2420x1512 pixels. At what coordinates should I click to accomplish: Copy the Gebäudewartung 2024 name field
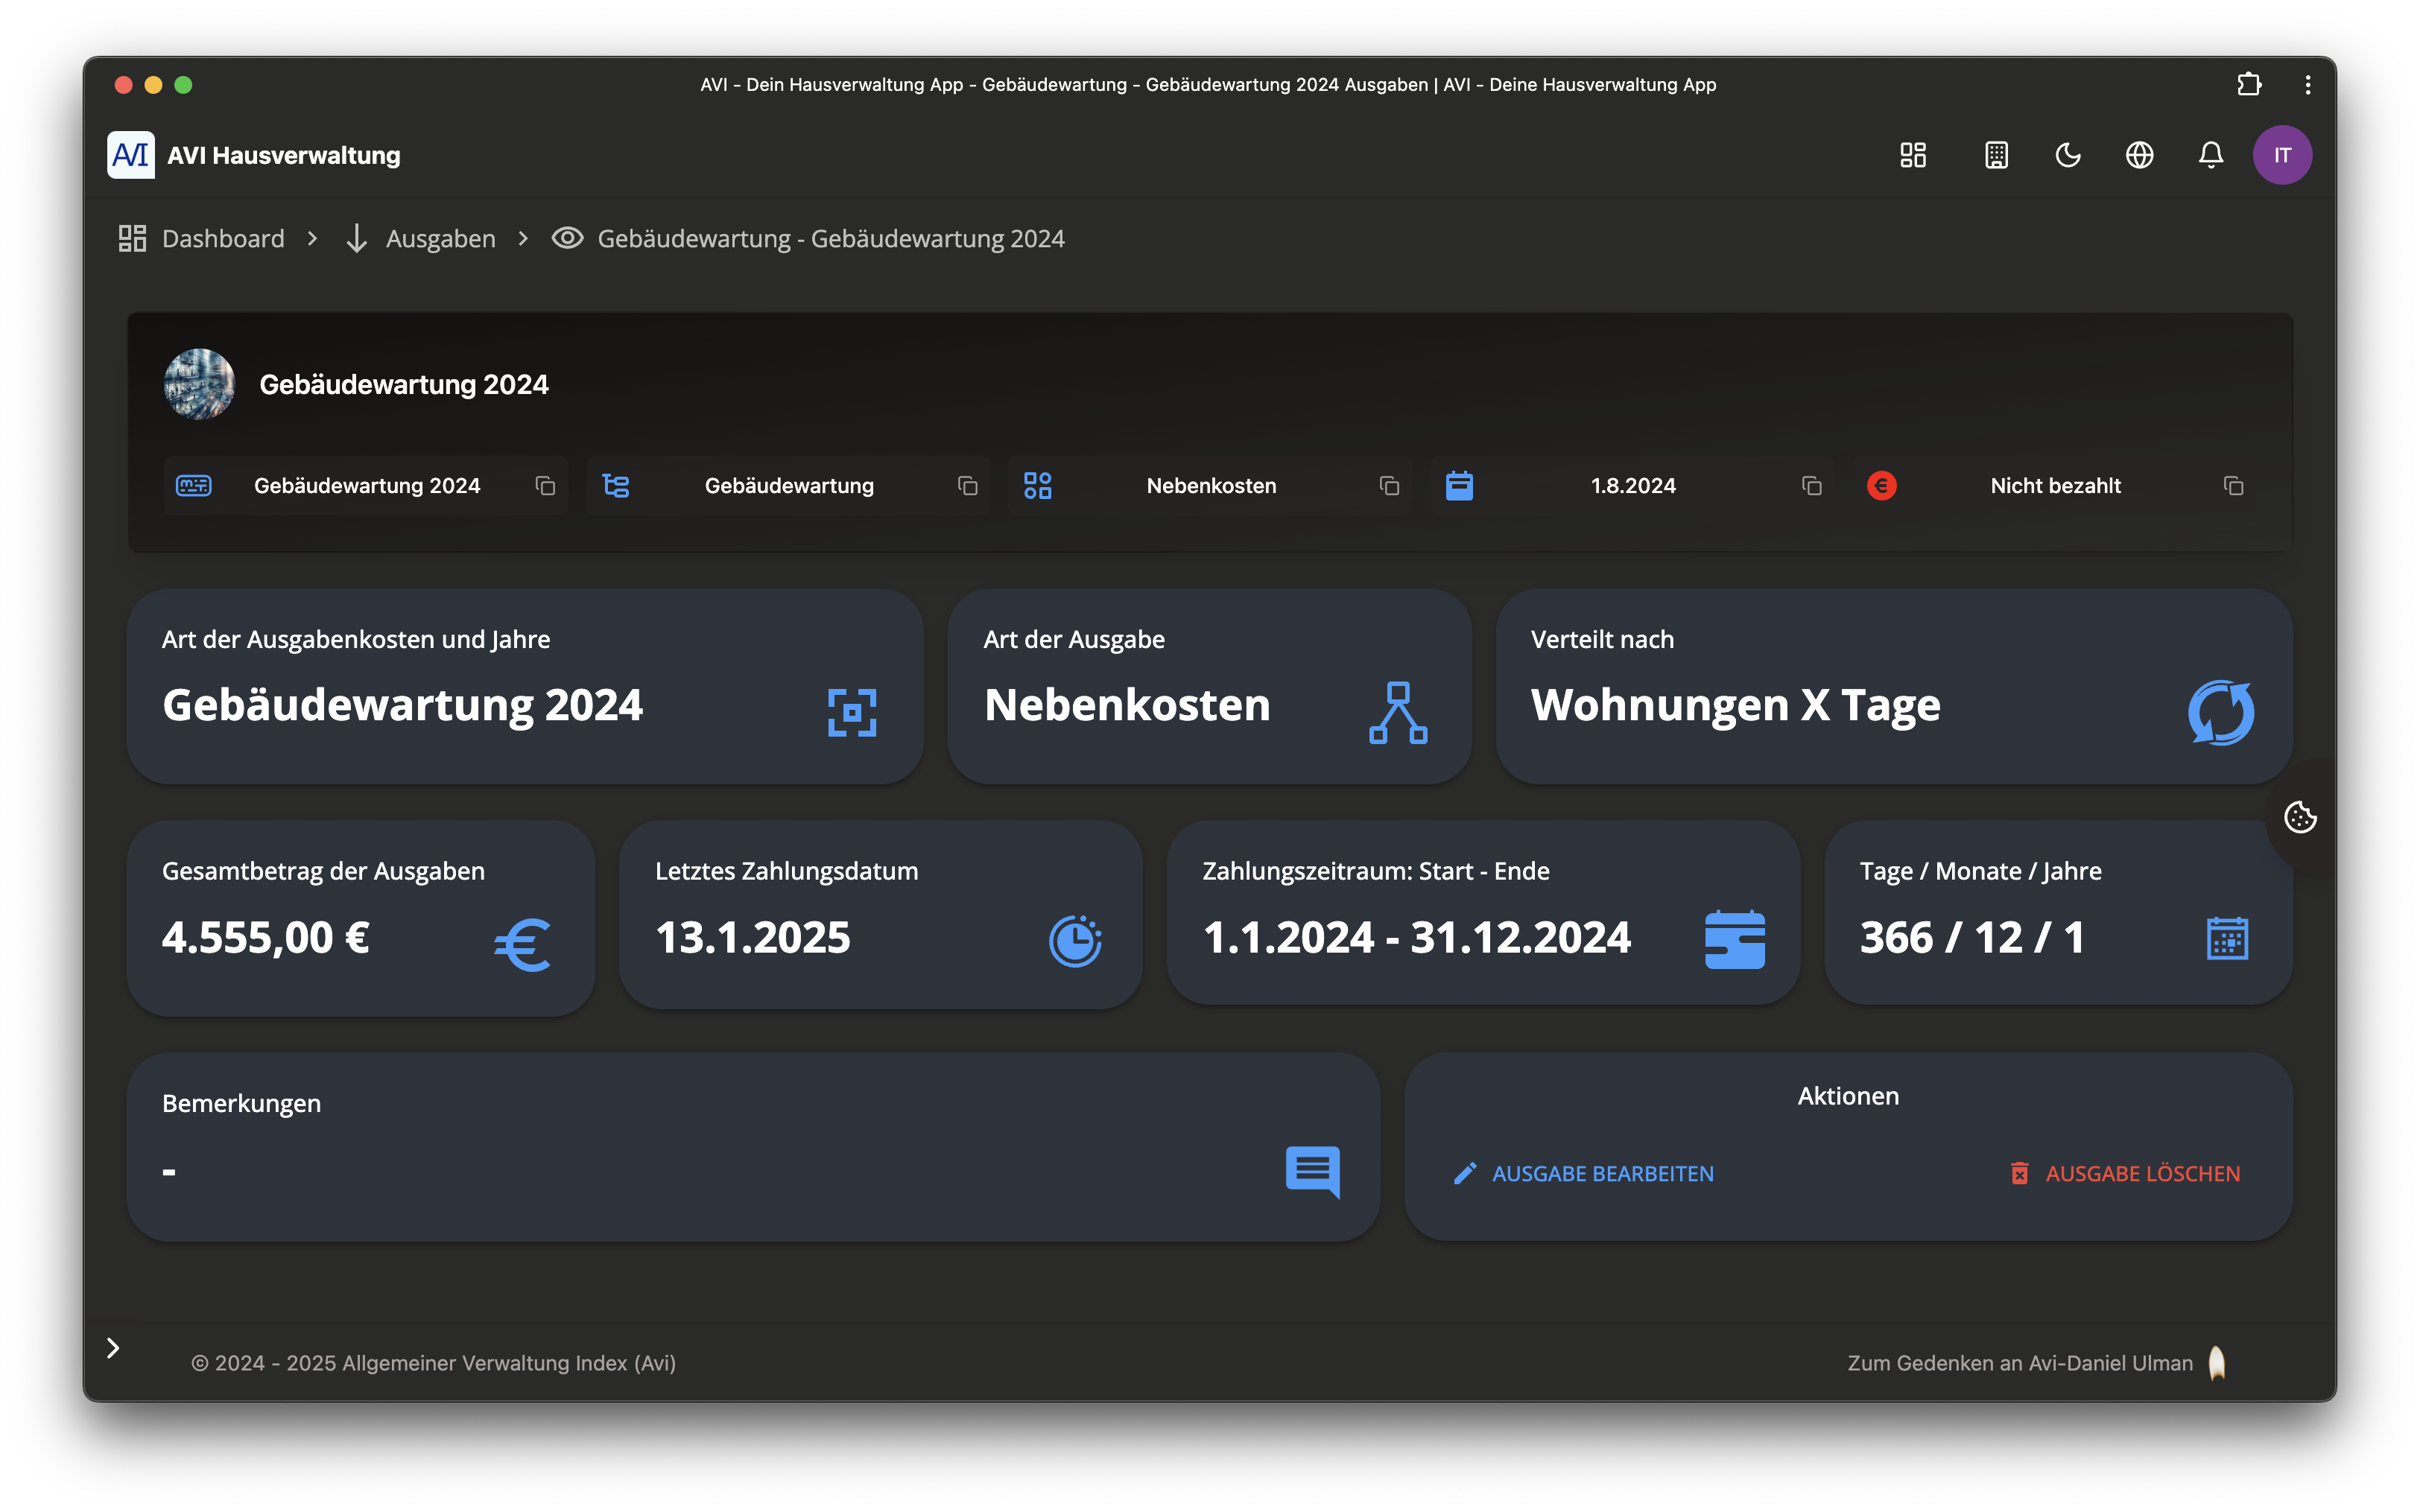[x=545, y=486]
